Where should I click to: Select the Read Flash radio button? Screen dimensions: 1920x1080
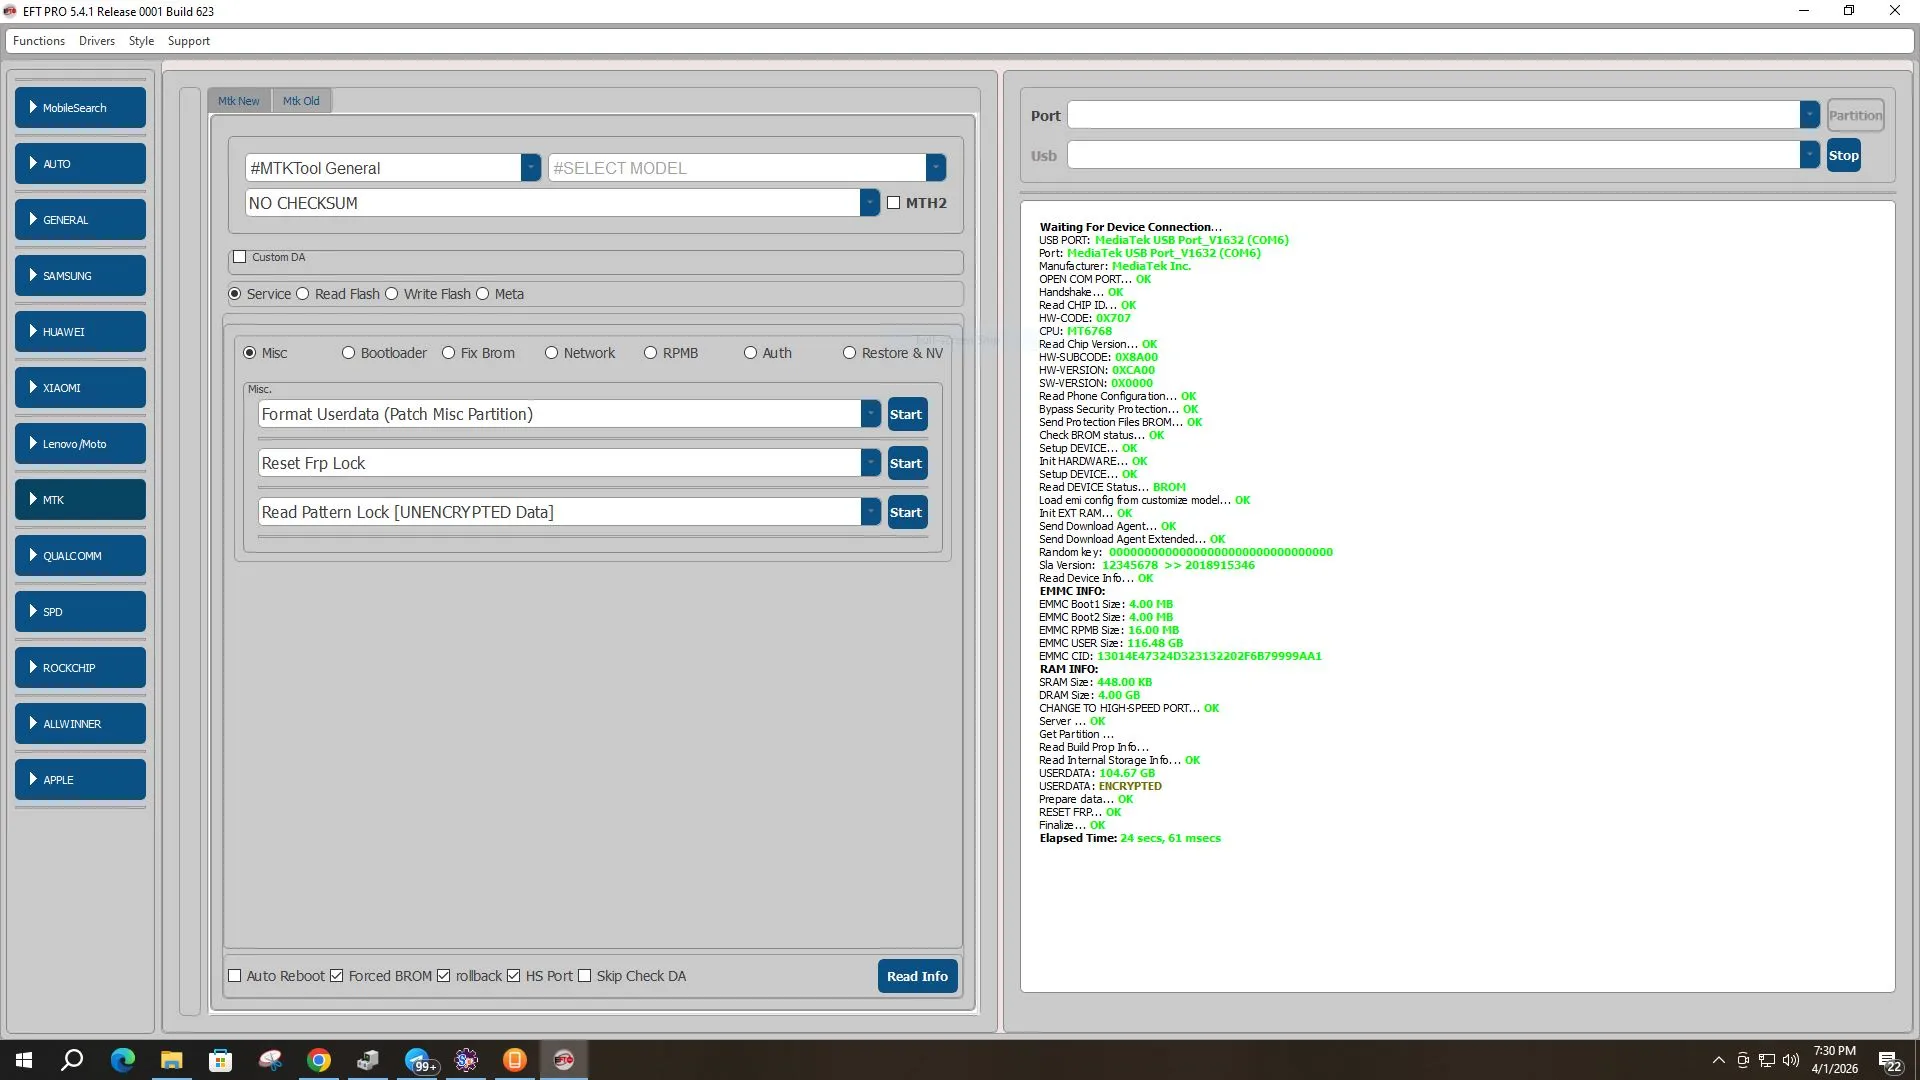(x=303, y=294)
